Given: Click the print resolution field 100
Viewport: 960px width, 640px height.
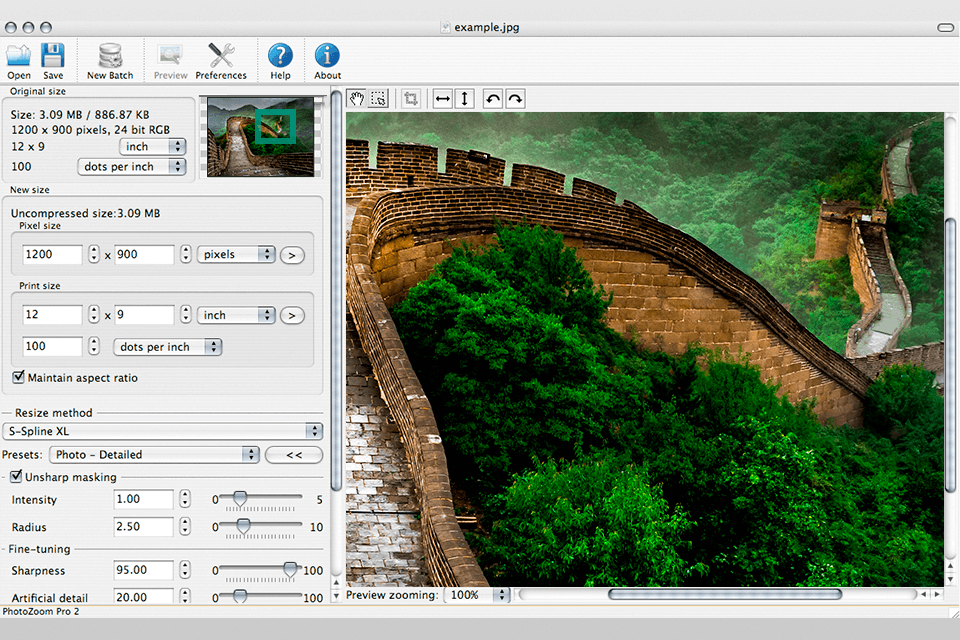Looking at the screenshot, I should pyautogui.click(x=53, y=346).
